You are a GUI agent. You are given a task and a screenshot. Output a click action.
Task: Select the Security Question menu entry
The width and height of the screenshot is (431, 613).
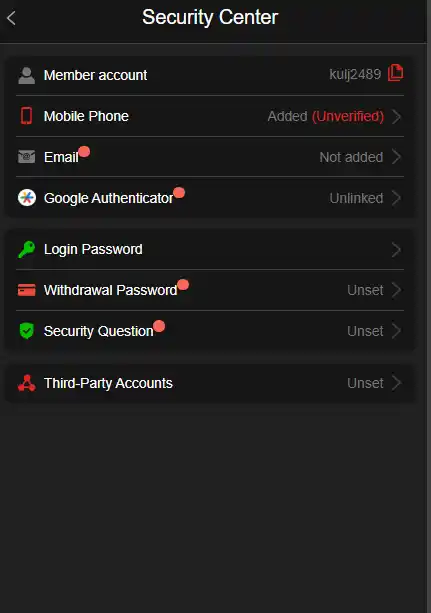click(x=210, y=331)
